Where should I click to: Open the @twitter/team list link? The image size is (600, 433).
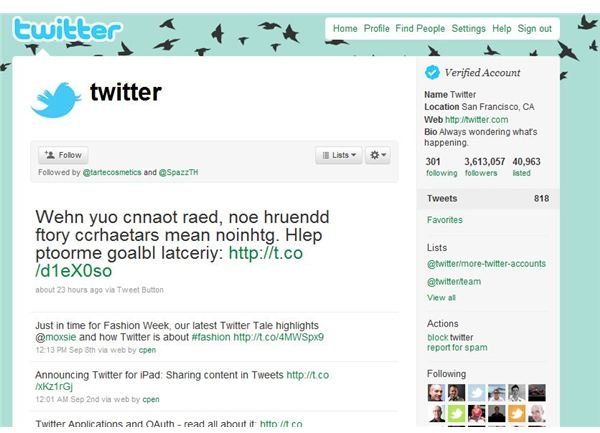pyautogui.click(x=454, y=282)
